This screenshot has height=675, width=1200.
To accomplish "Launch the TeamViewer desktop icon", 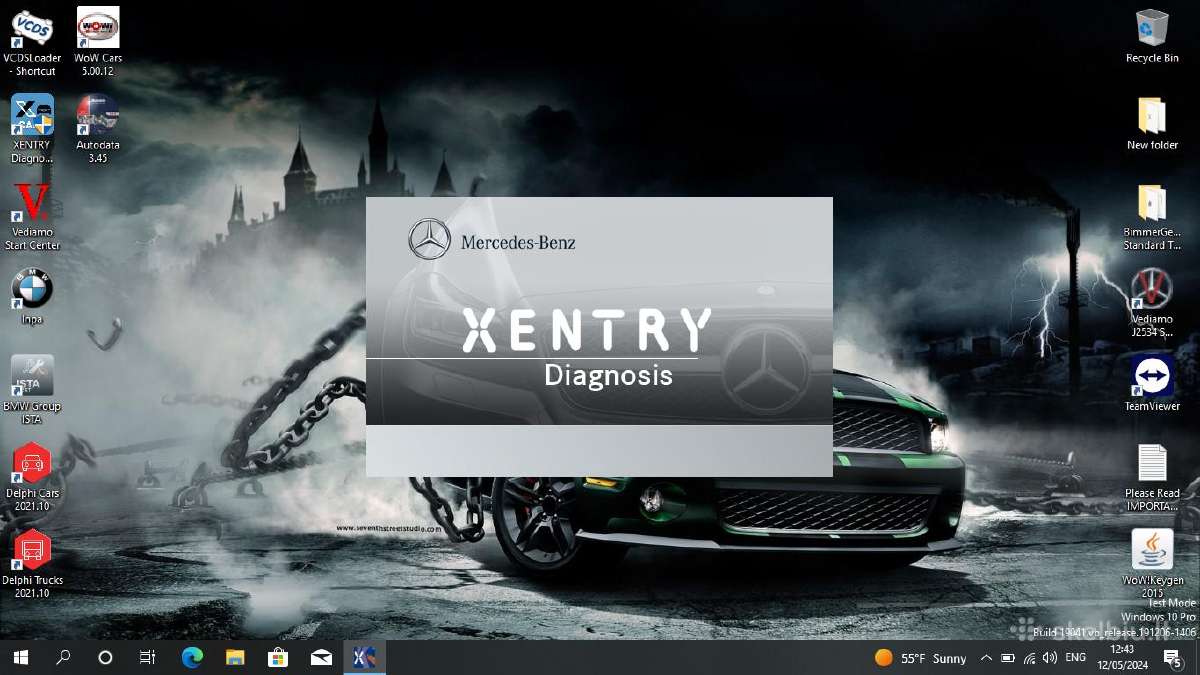I will (1152, 384).
